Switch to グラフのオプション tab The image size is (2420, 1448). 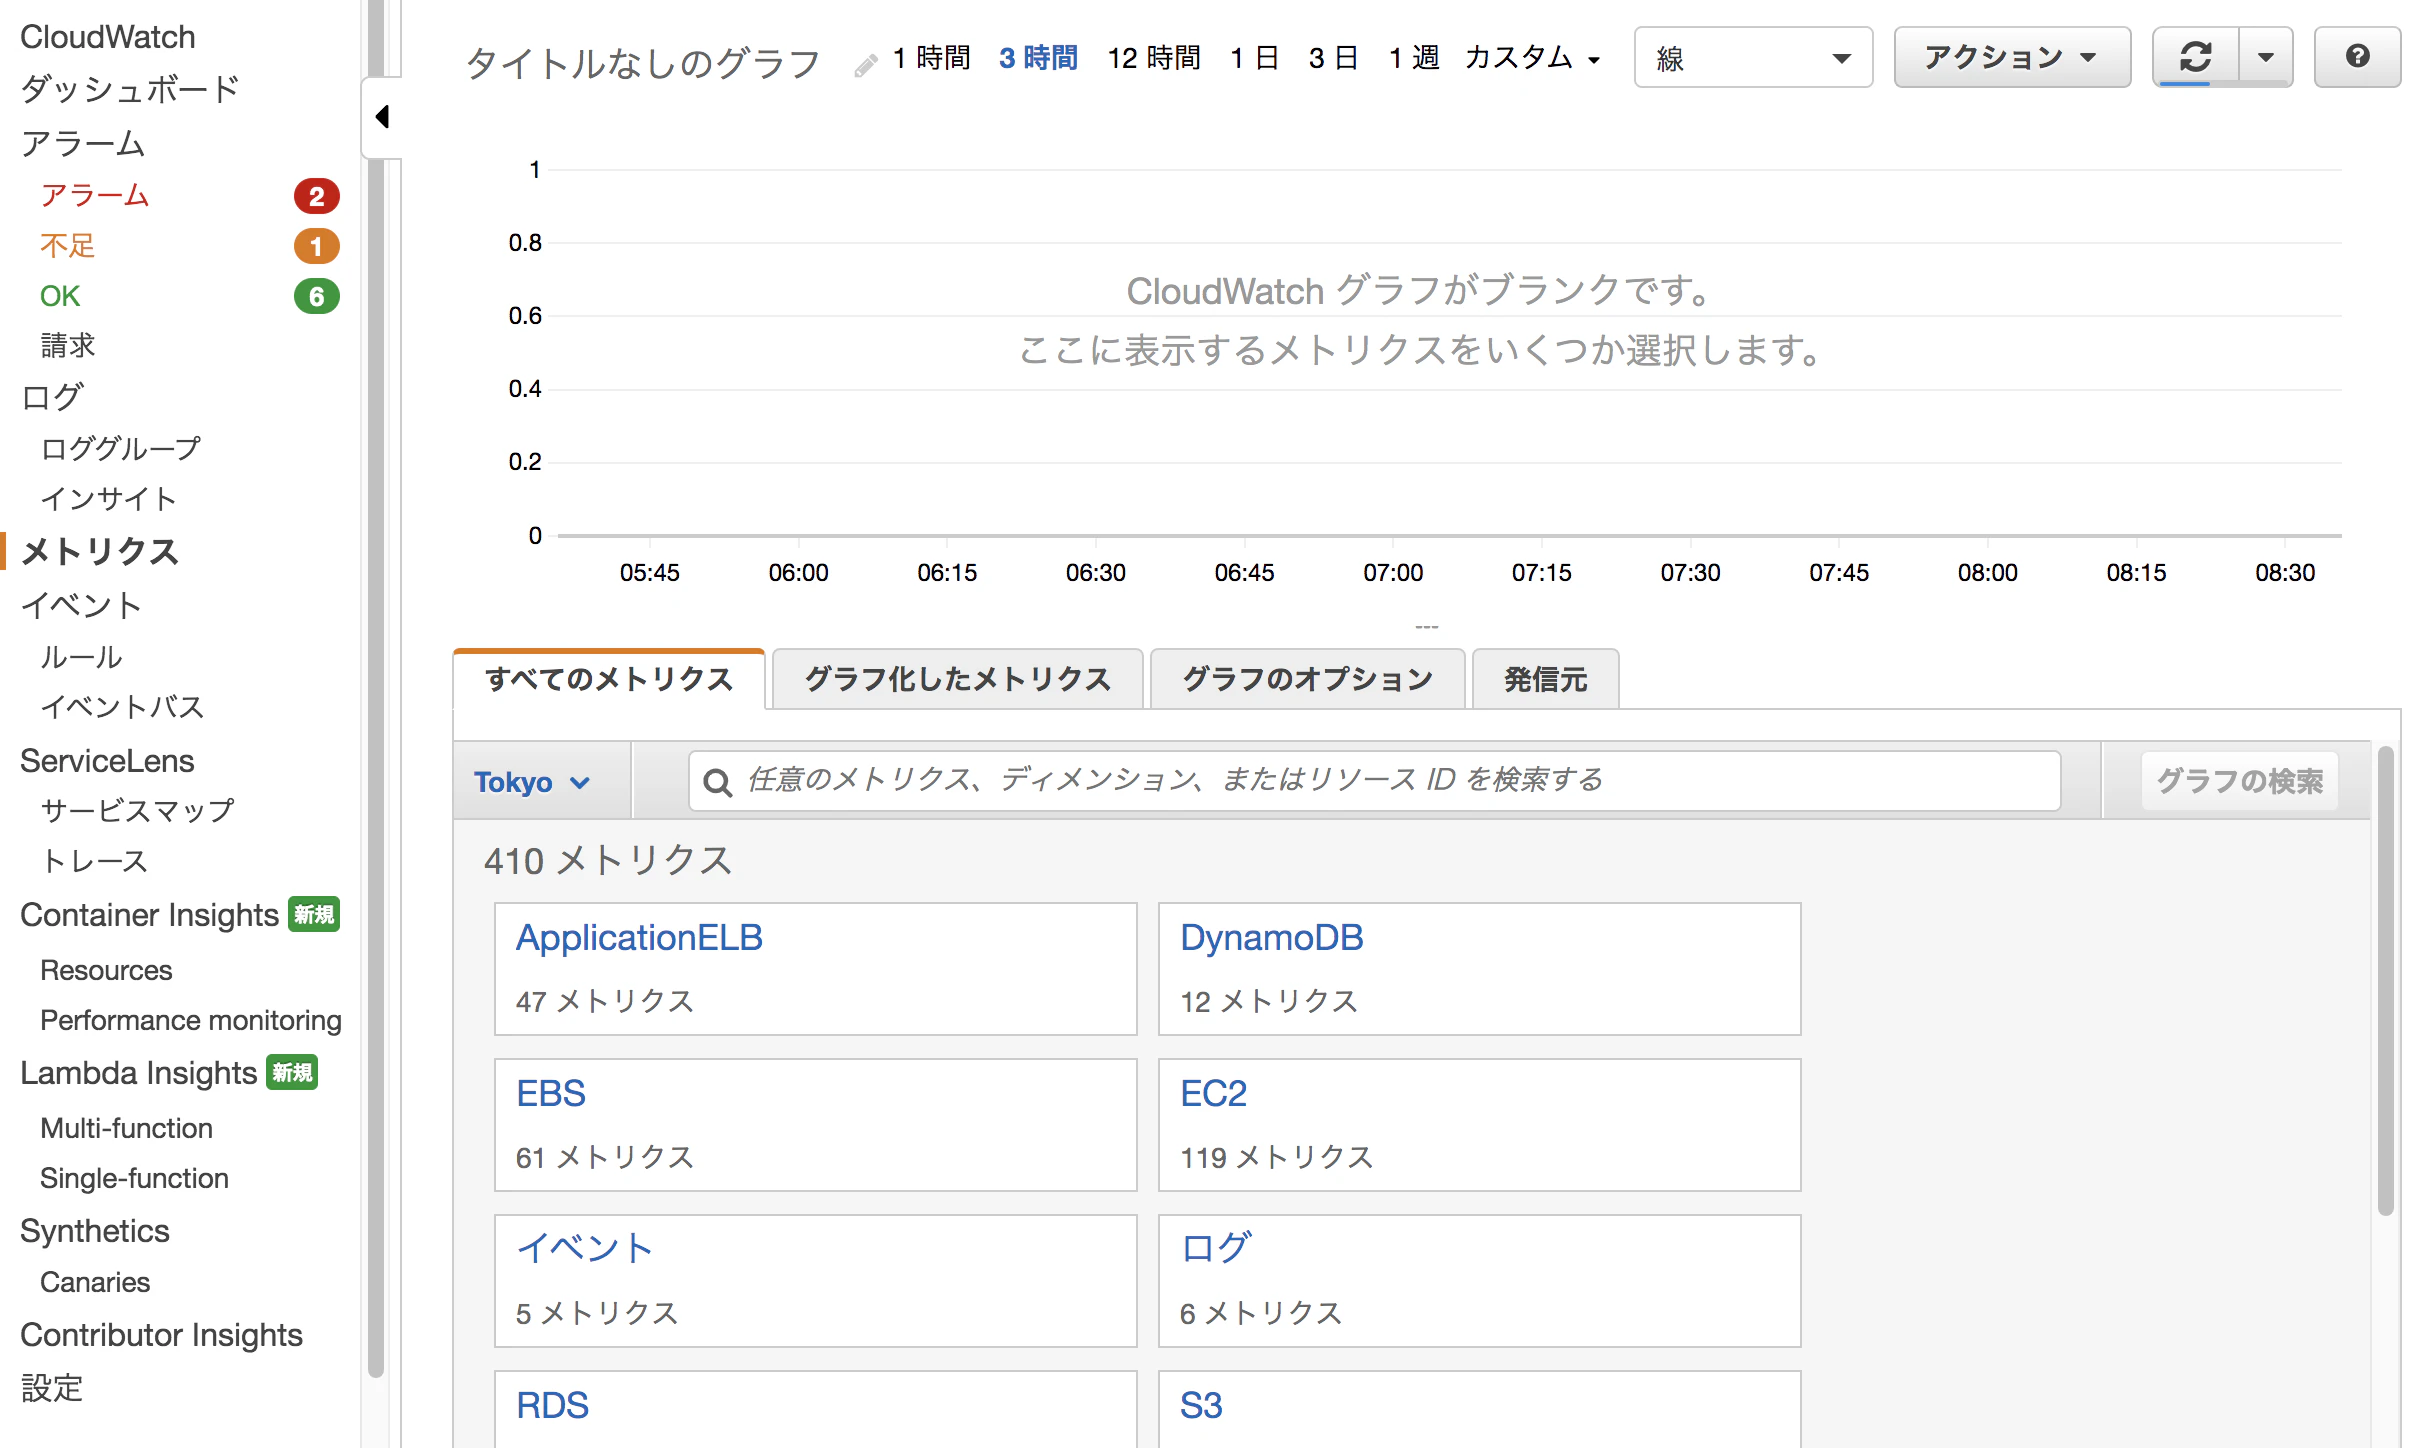click(x=1307, y=680)
